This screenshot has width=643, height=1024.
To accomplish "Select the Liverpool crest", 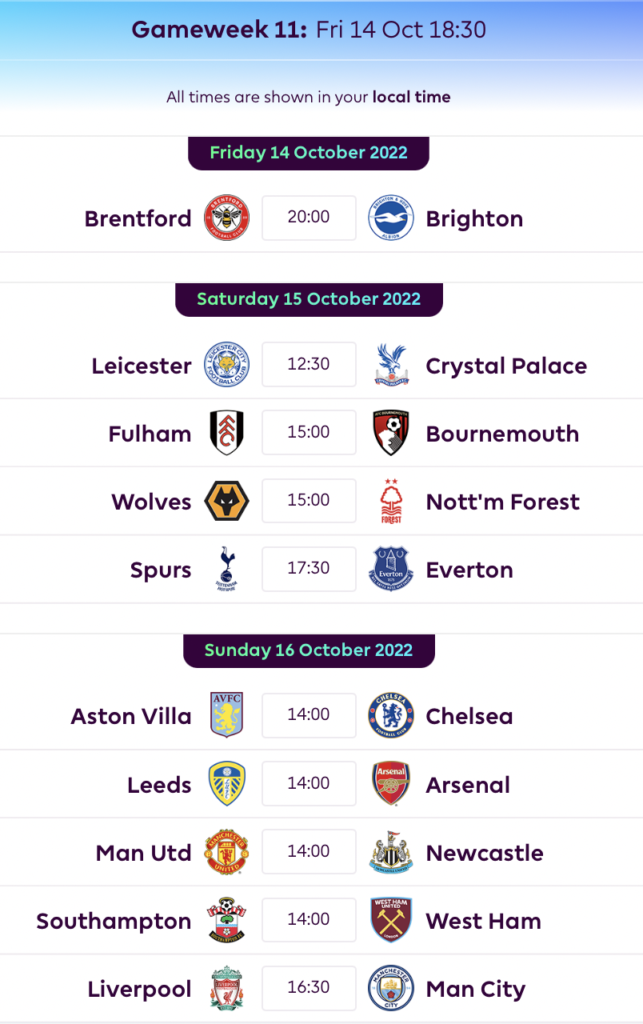I will pyautogui.click(x=227, y=987).
